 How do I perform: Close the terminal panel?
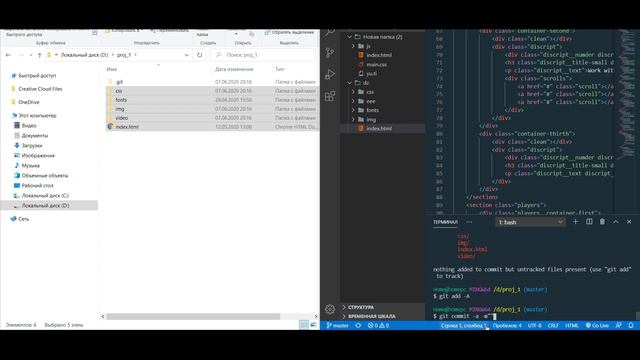629,222
